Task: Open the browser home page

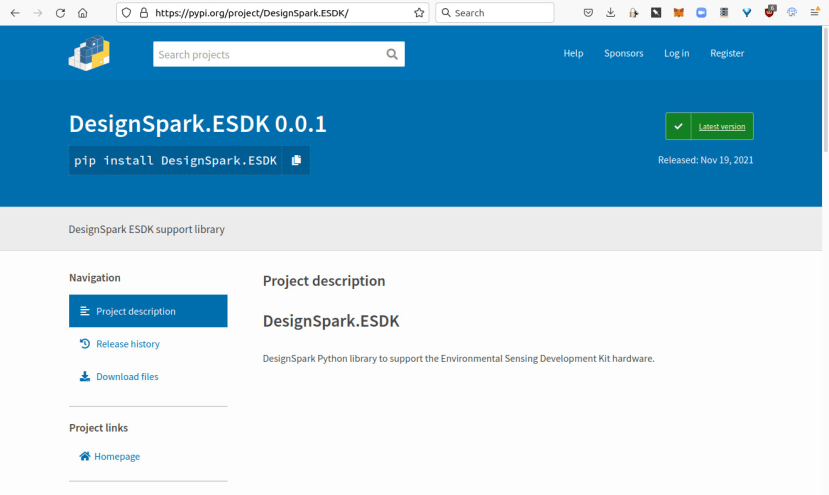Action: tap(82, 13)
